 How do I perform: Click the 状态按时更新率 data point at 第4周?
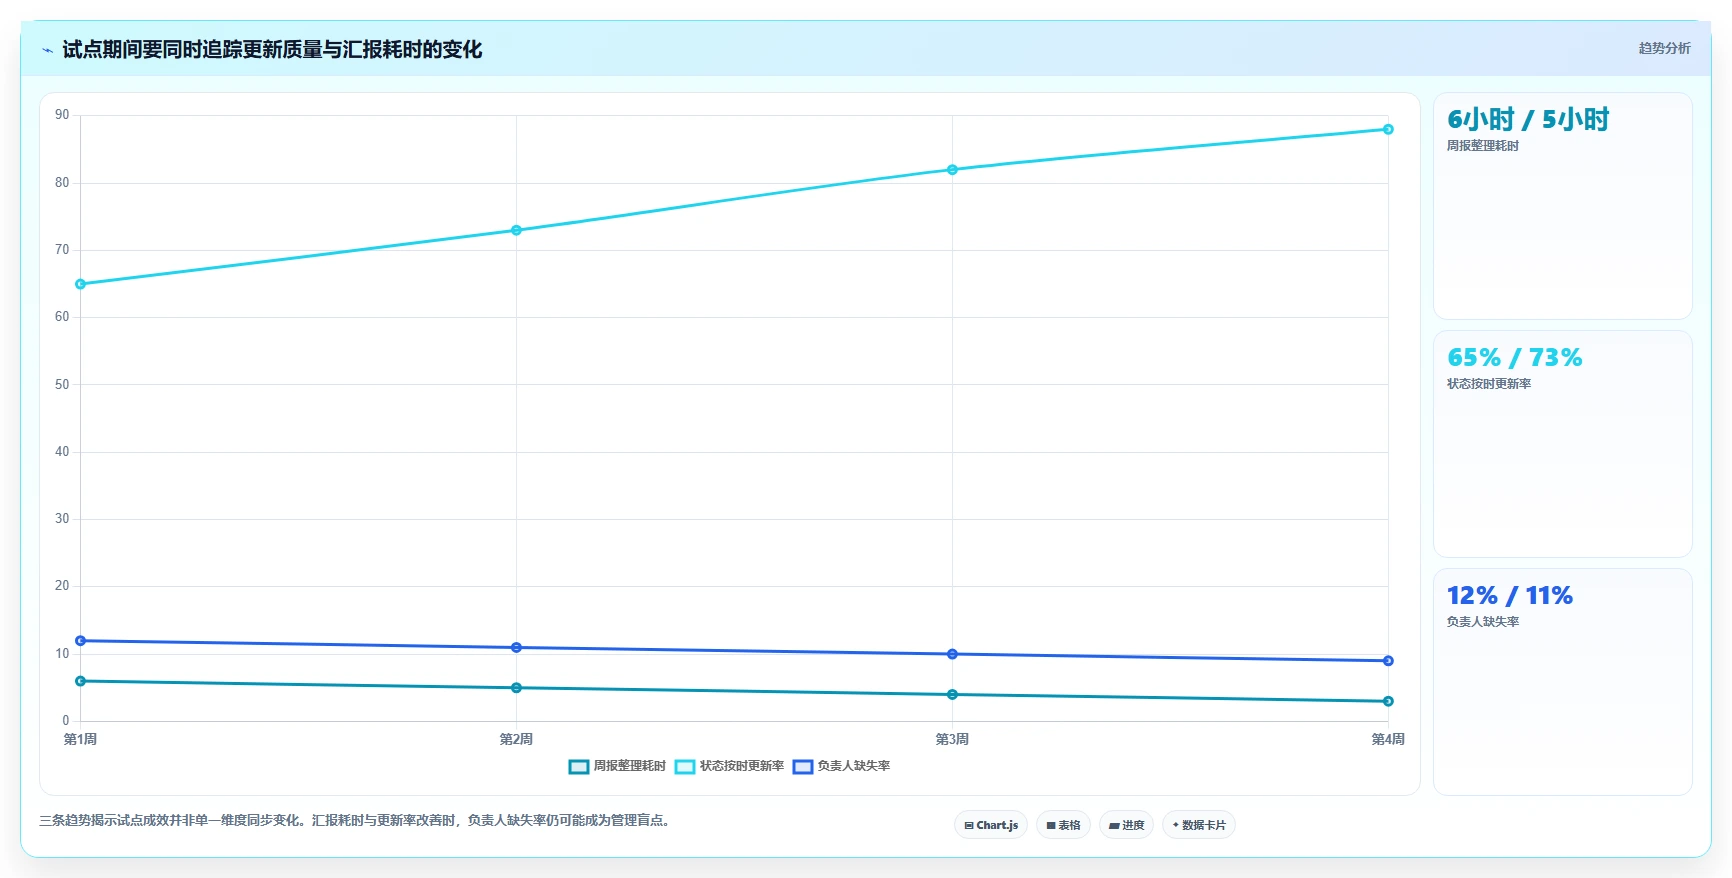pos(1388,129)
